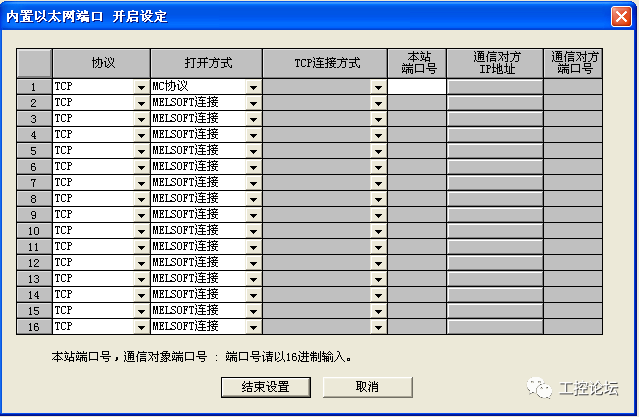Open row 1 协议 dropdown
This screenshot has width=639, height=417.
pos(141,87)
